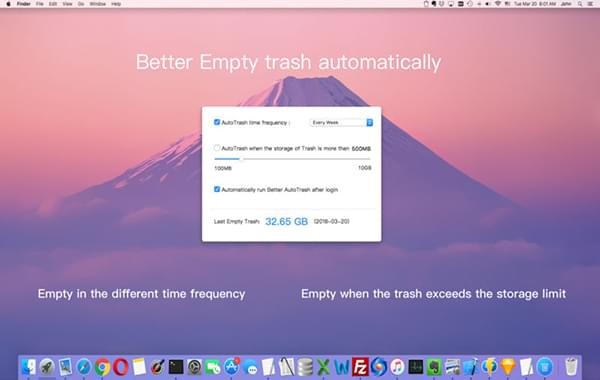
Task: Open Spotlight search magnifier
Action: coord(580,4)
